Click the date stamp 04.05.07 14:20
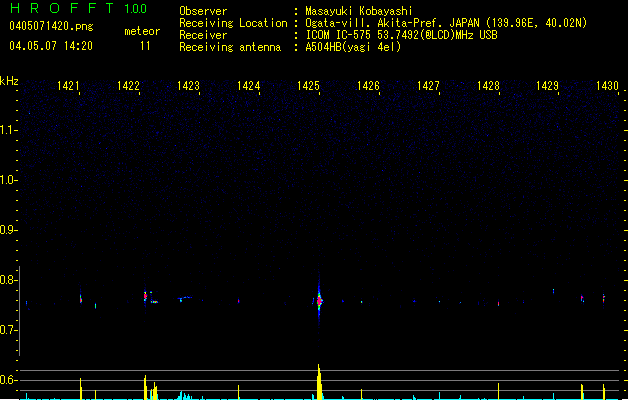The width and height of the screenshot is (629, 400). click(51, 46)
